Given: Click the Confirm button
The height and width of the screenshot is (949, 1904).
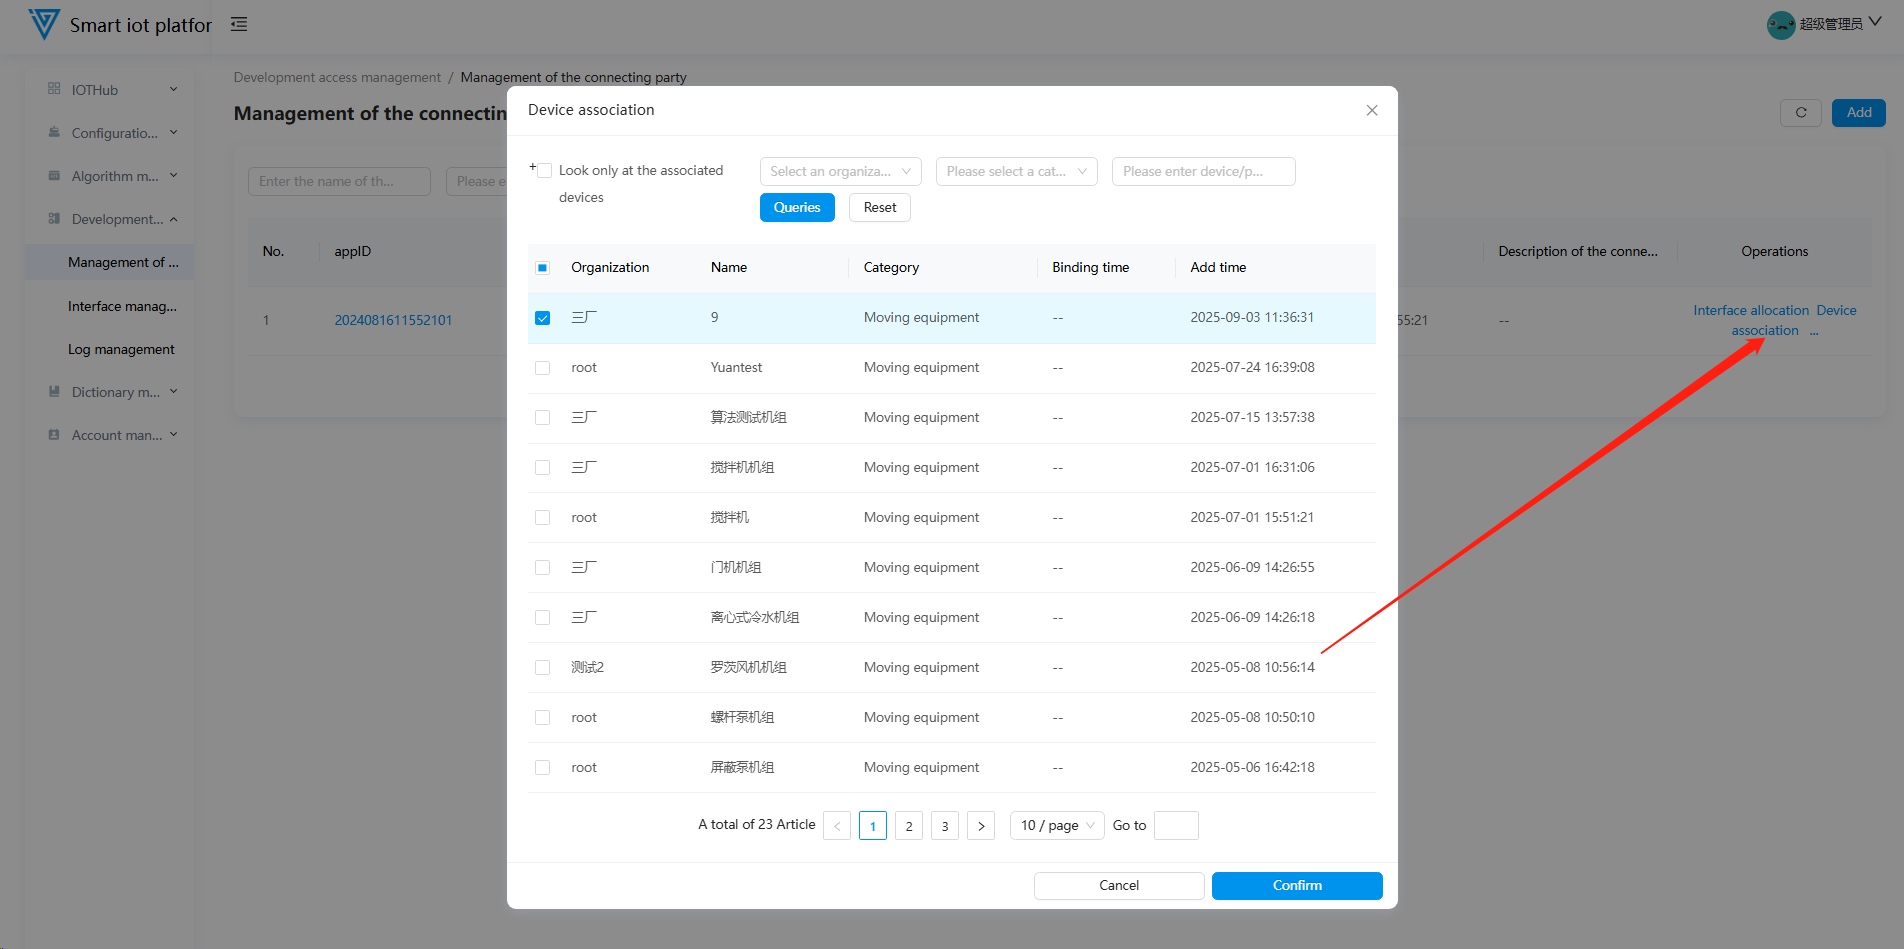Looking at the screenshot, I should click(1297, 886).
